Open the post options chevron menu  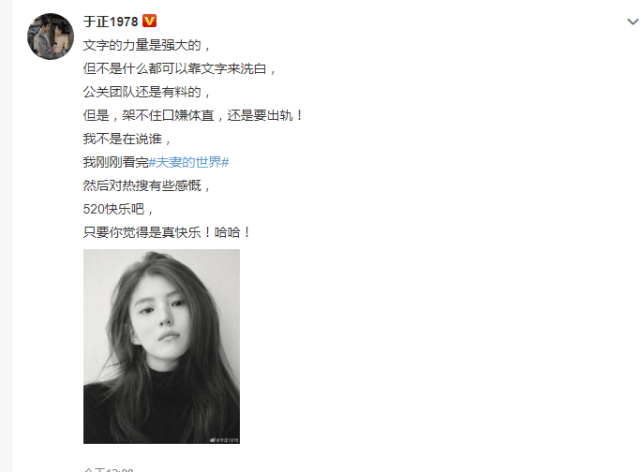point(632,22)
